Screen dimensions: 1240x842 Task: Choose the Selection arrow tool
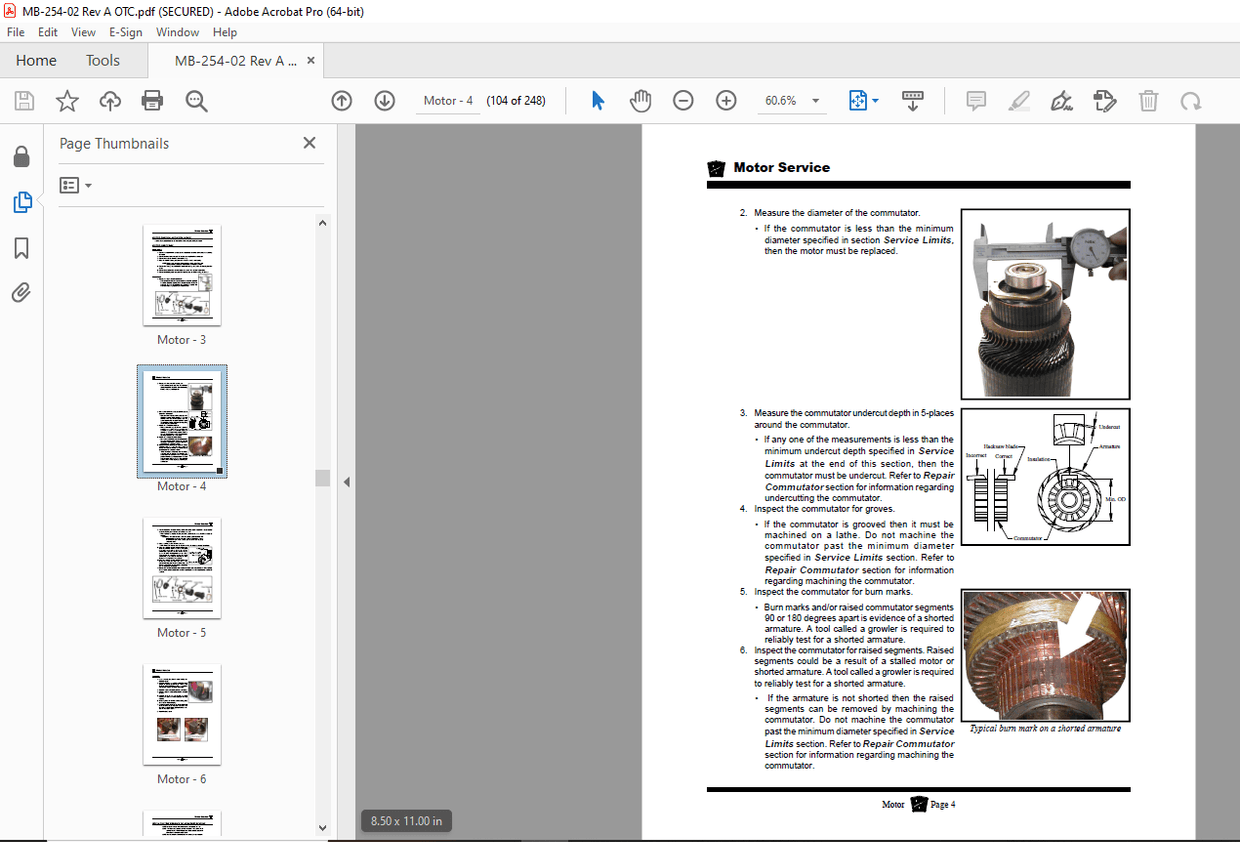(x=598, y=101)
